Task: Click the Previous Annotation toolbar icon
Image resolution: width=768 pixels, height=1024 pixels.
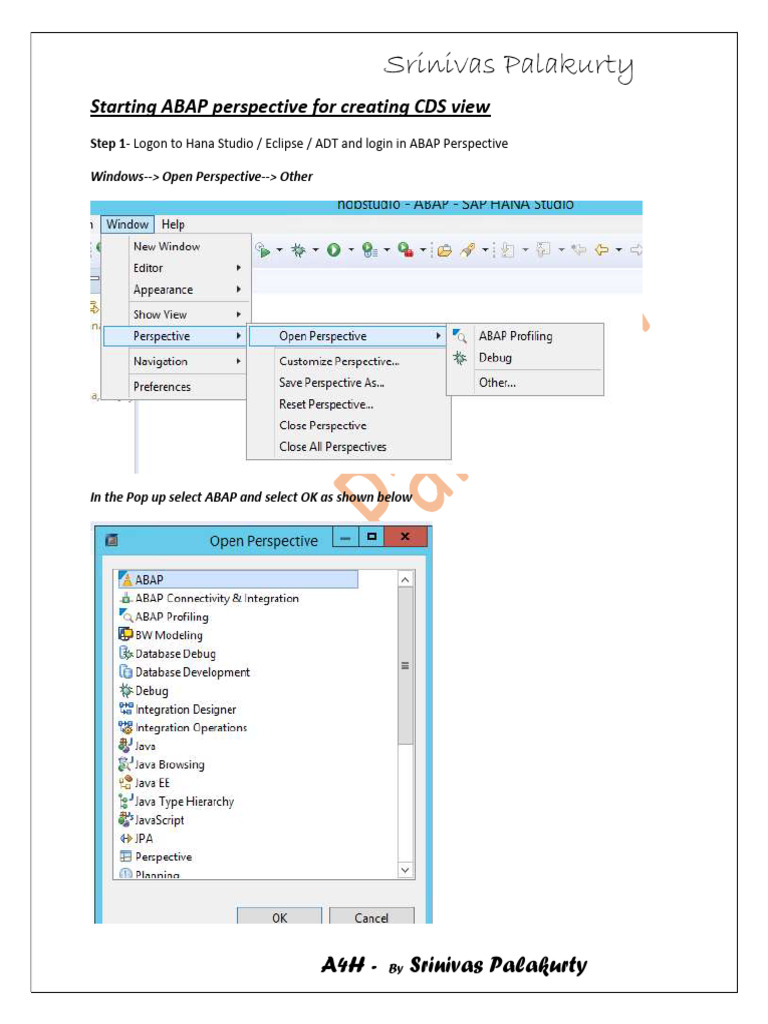Action: click(542, 249)
